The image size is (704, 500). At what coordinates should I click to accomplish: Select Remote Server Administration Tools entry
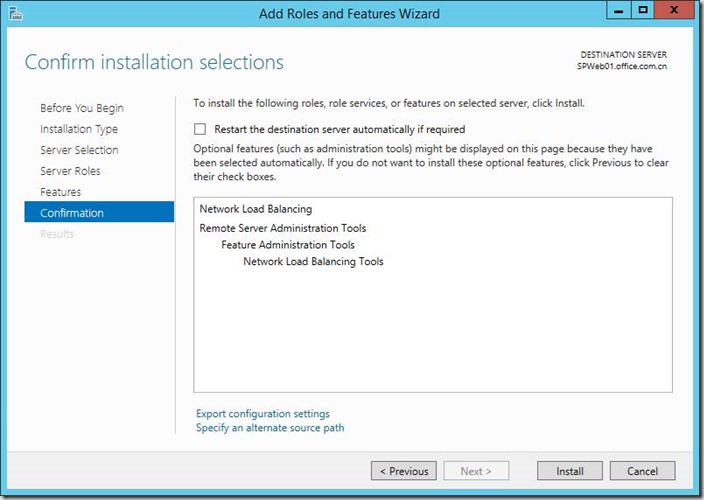point(283,228)
